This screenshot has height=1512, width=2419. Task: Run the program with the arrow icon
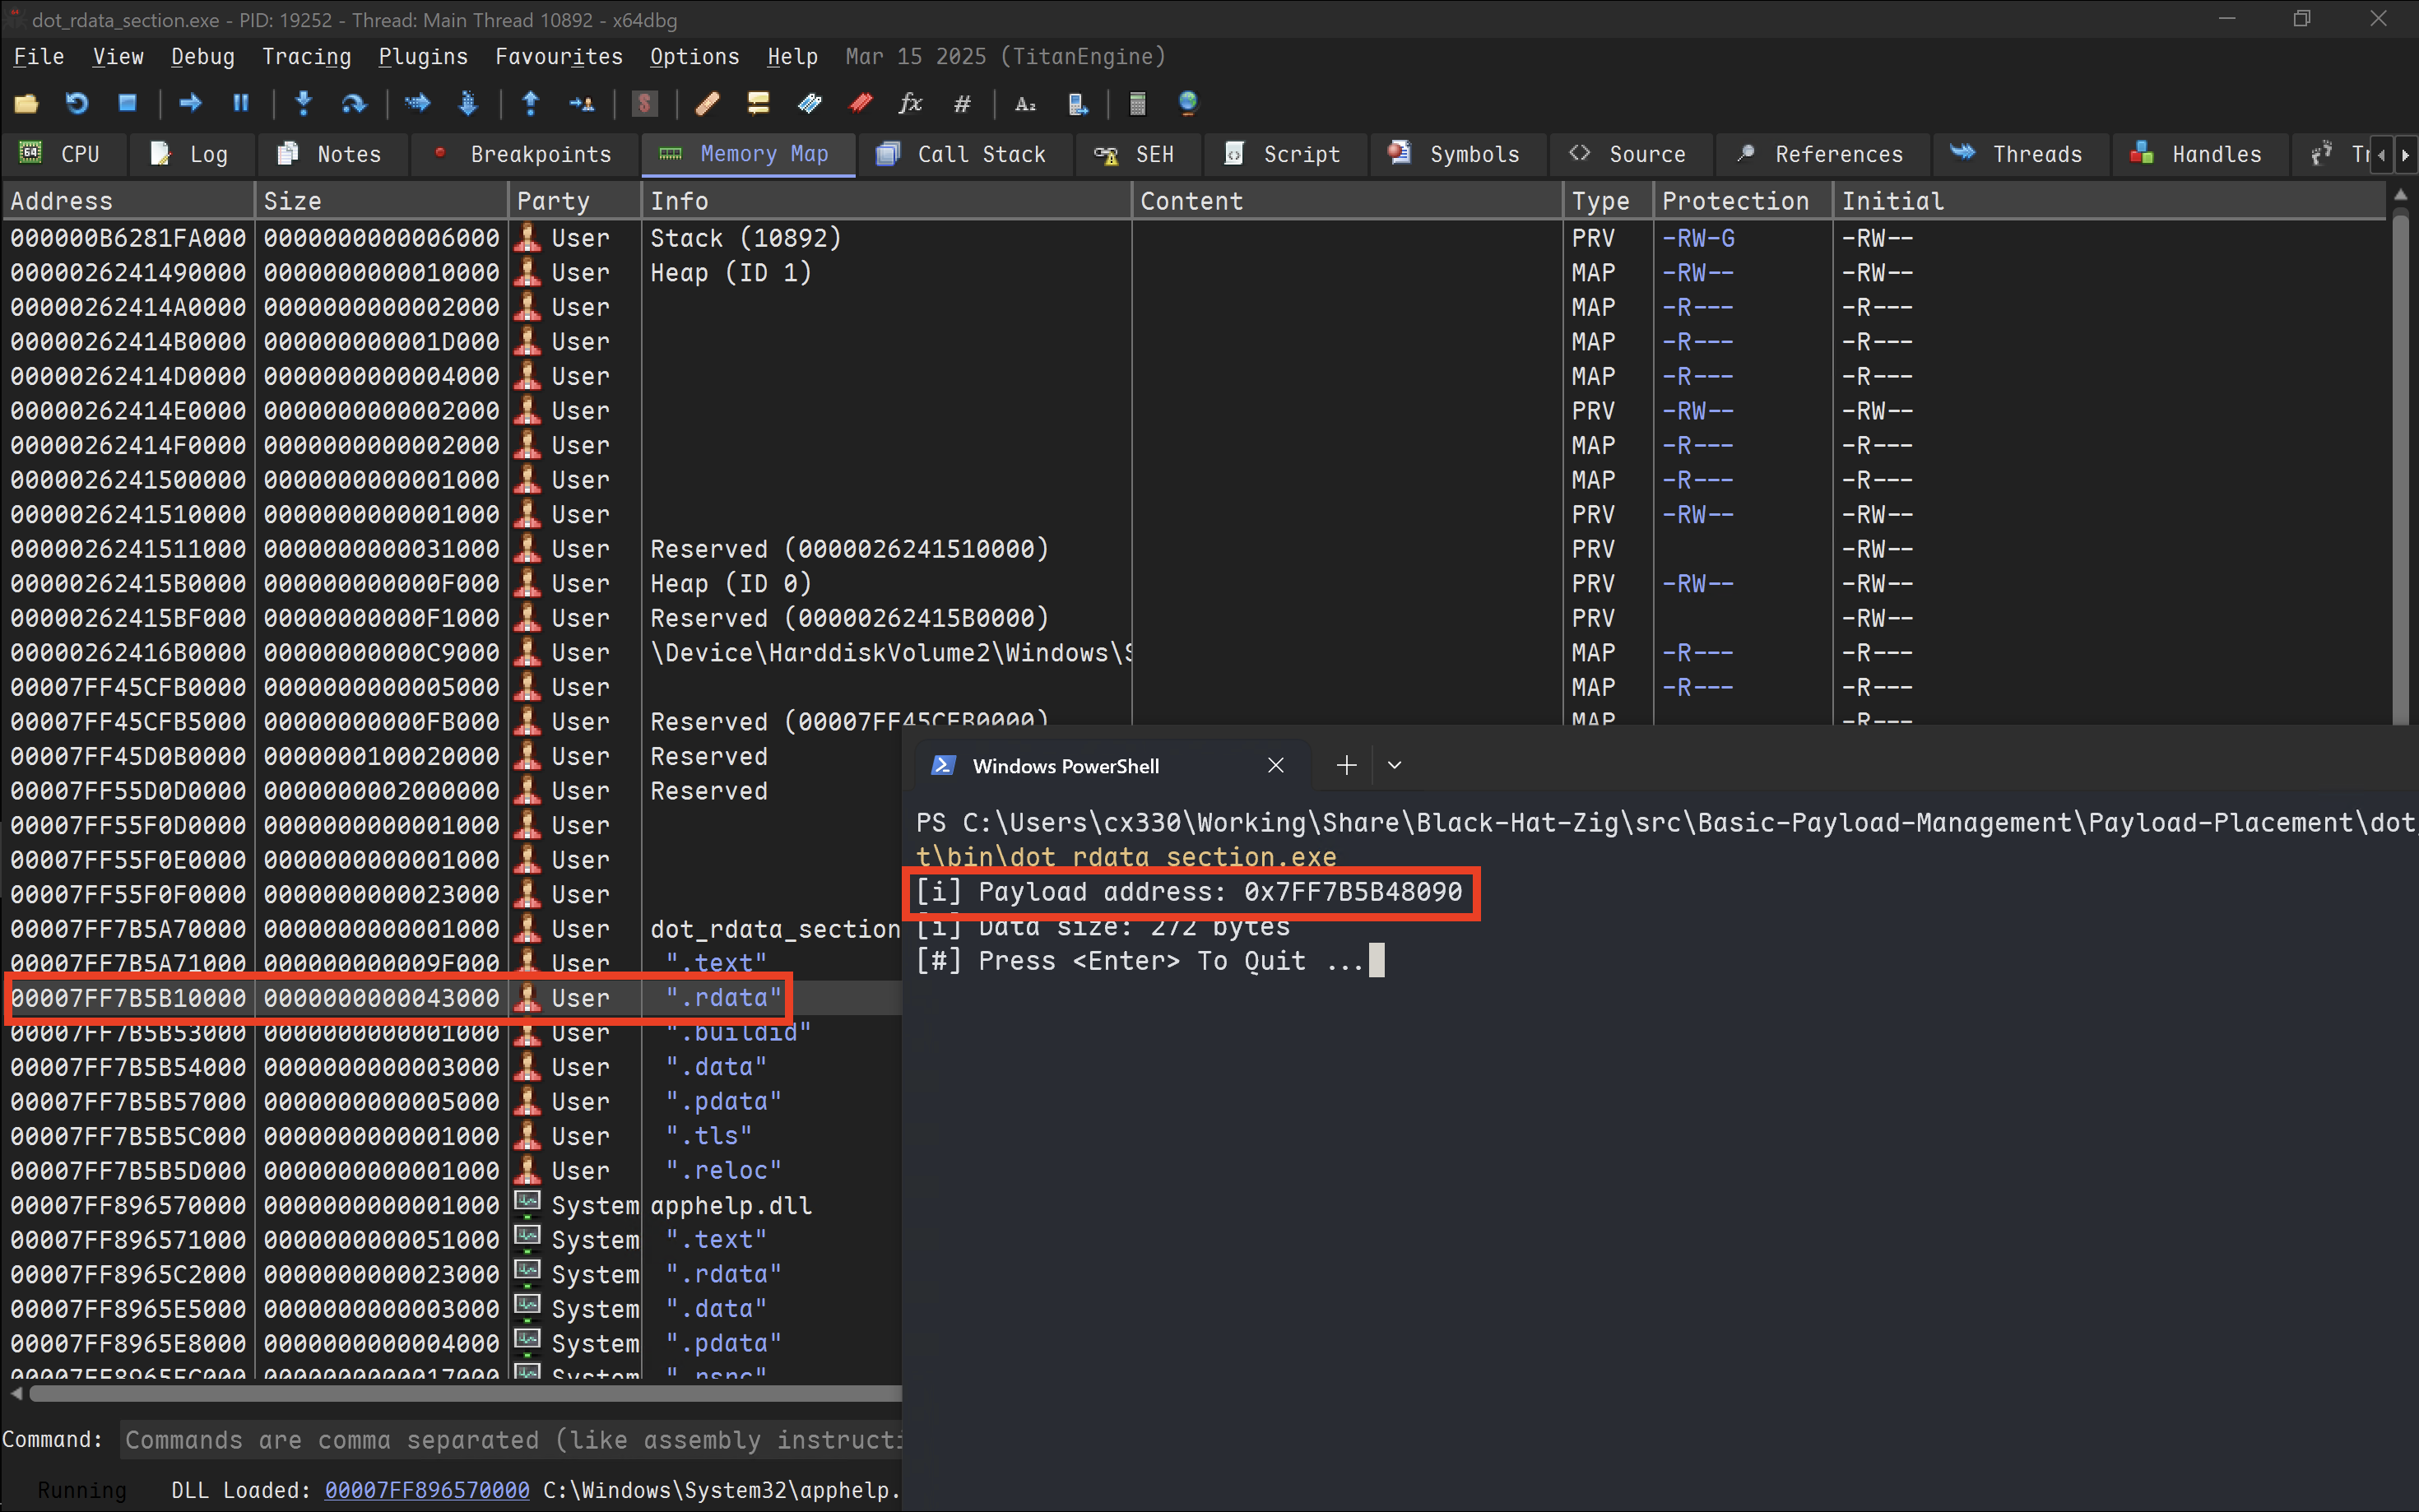coord(190,103)
